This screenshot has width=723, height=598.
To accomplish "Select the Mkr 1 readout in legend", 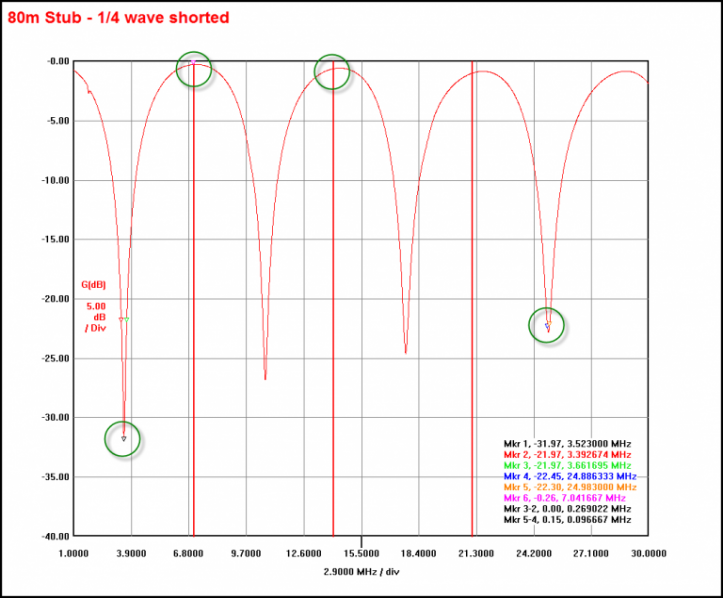I will [566, 443].
